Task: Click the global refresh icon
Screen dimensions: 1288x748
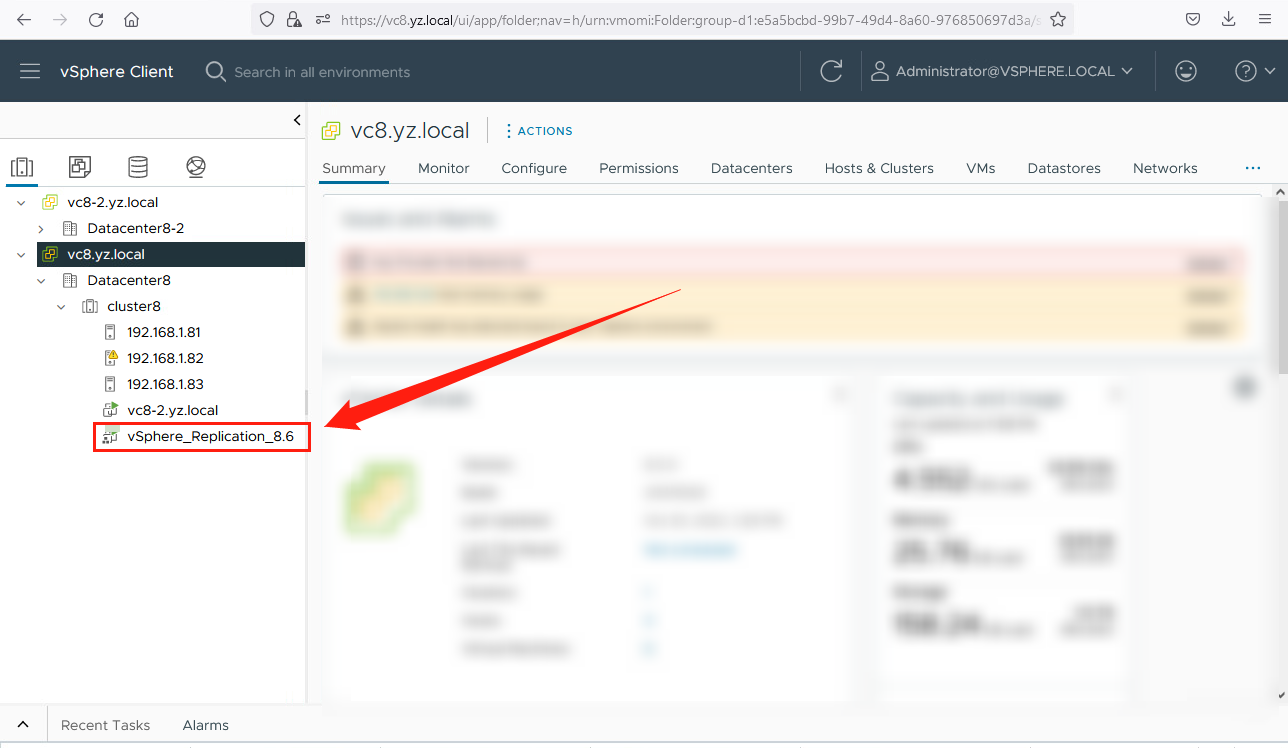Action: 831,71
